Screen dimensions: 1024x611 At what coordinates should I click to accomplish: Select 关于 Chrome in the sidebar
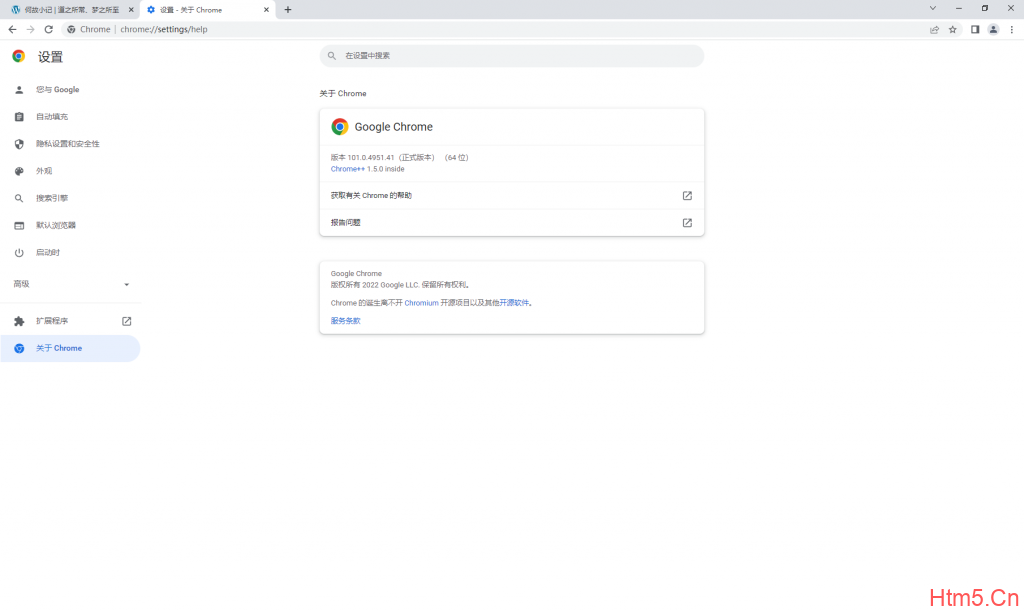[70, 349]
